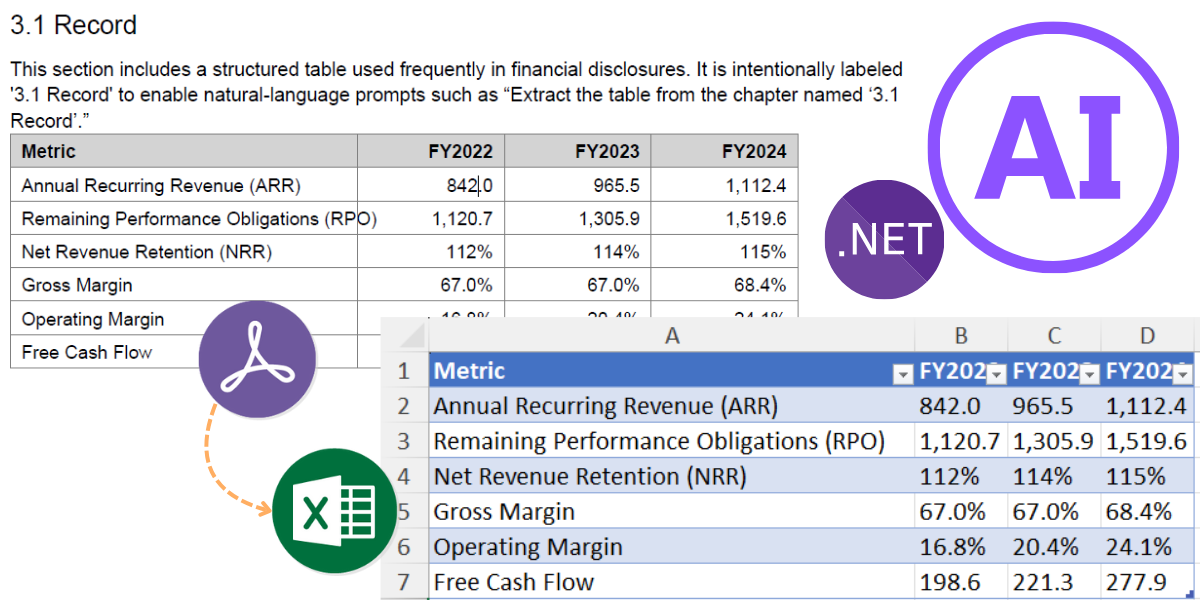Image resolution: width=1200 pixels, height=600 pixels.
Task: Click the 'Metric' header in the PDF table
Action: [x=184, y=152]
